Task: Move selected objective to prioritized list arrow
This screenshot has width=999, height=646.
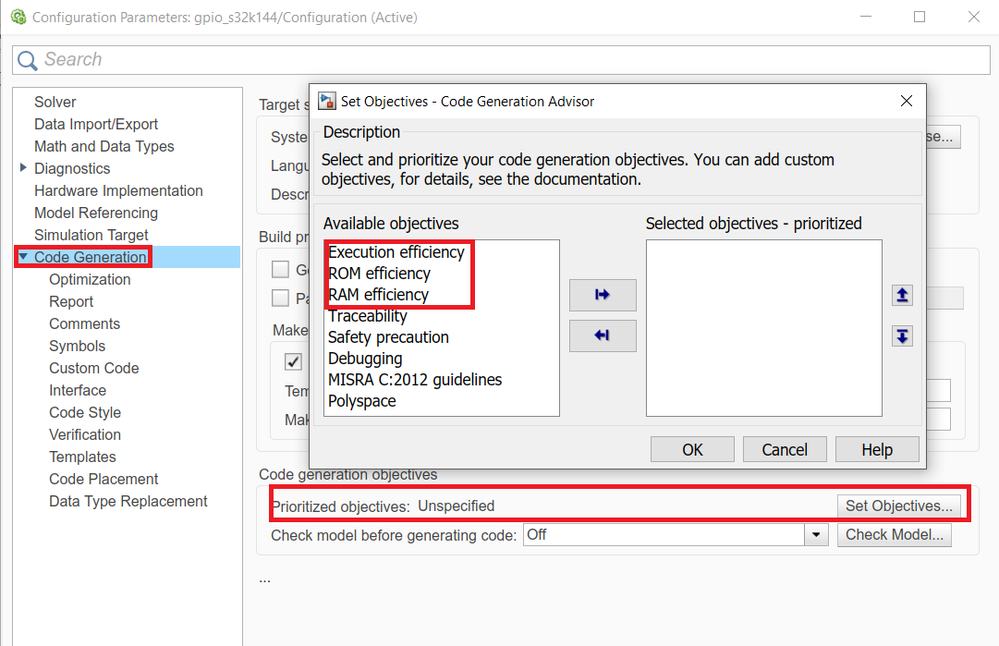Action: click(x=602, y=295)
